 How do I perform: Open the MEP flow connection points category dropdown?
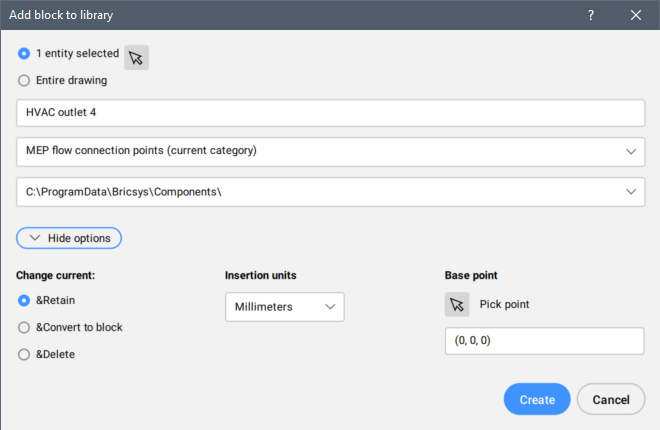(x=630, y=152)
